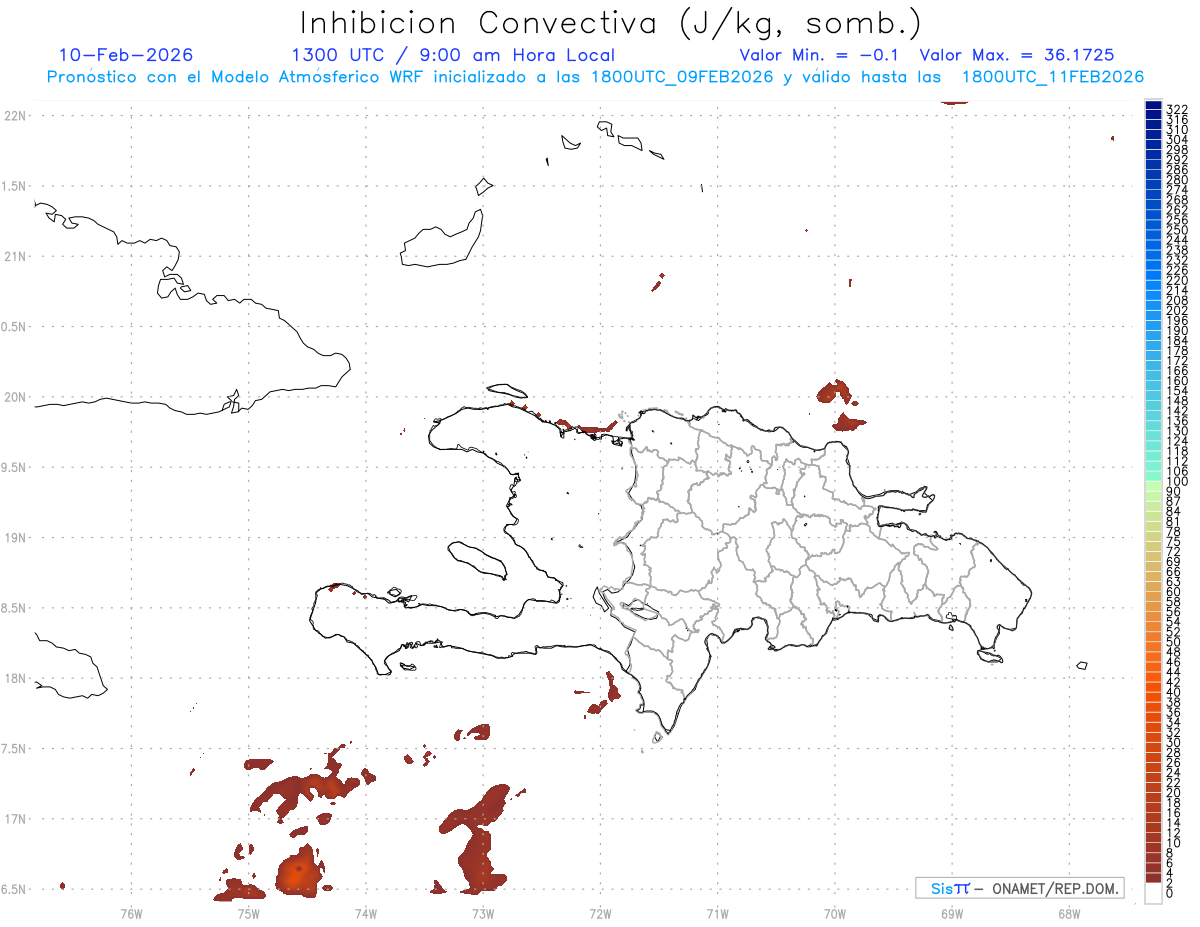Click the 'Valor Min. = -0.1' readout
Image resolution: width=1200 pixels, height=927 pixels.
pyautogui.click(x=819, y=55)
